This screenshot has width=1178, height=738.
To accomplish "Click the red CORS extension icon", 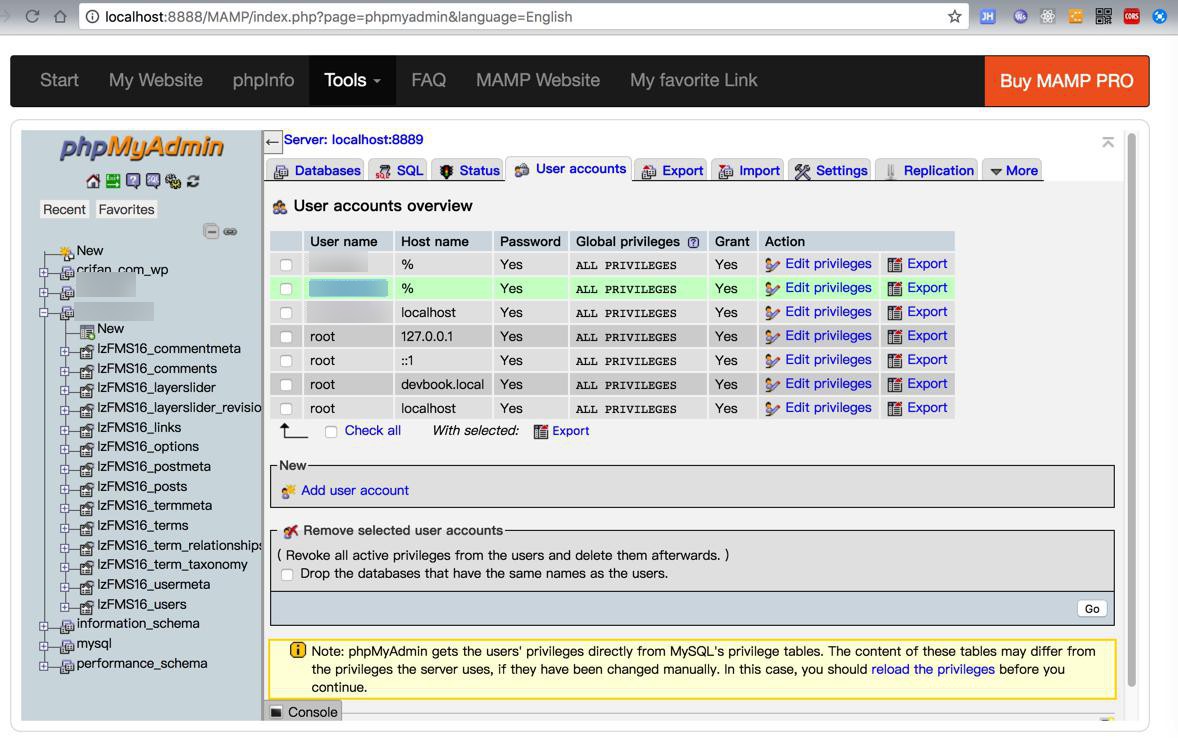I will click(x=1131, y=16).
